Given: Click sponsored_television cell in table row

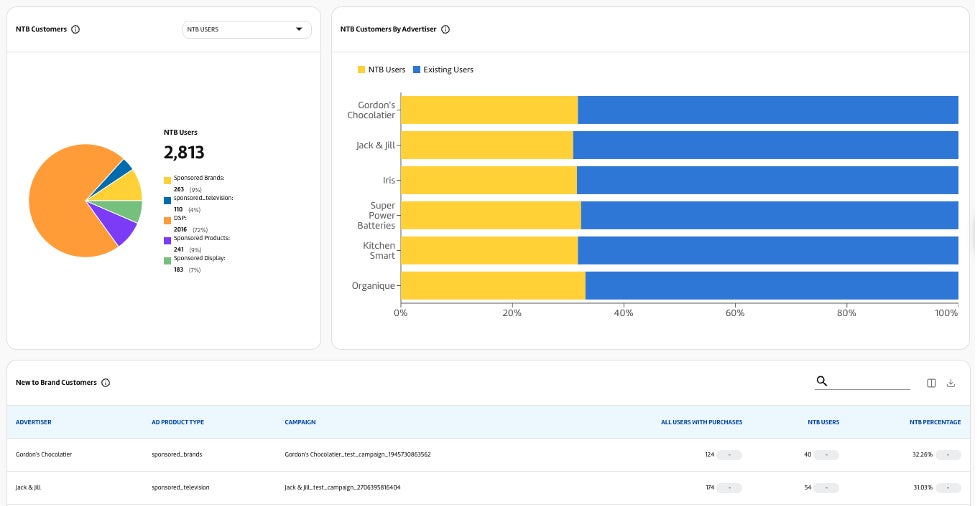Looking at the screenshot, I should click(x=181, y=487).
